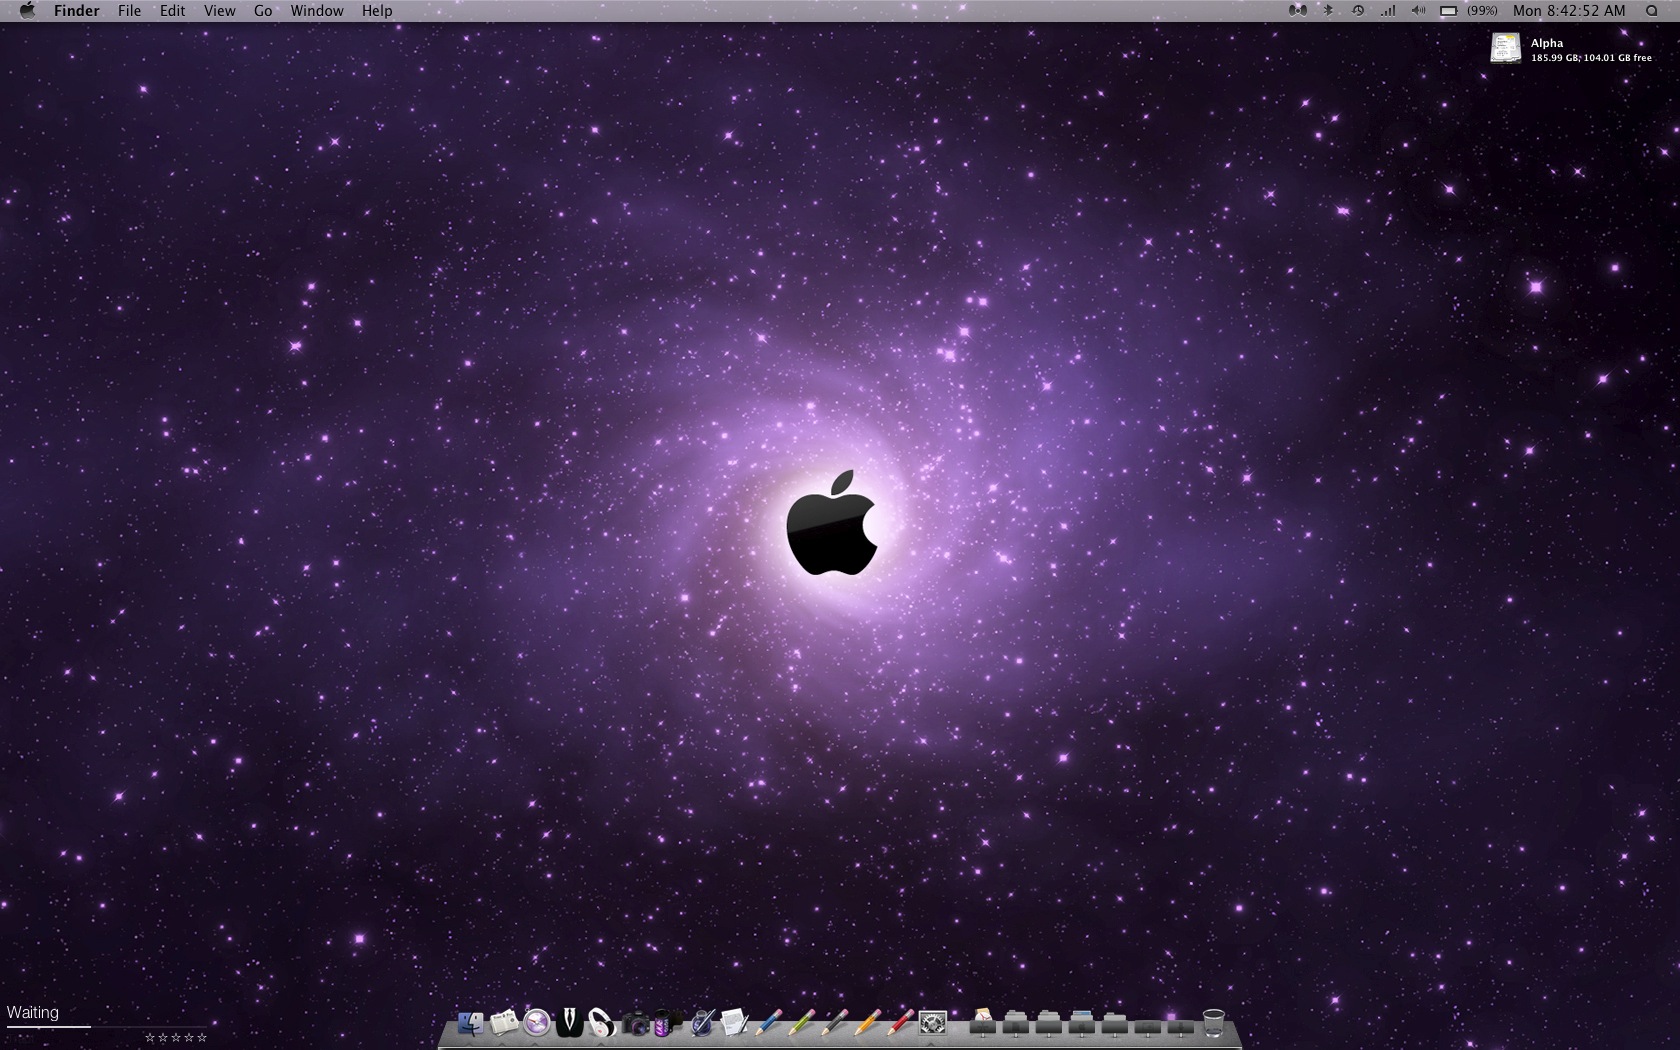
Task: Open the Window menu
Action: [x=317, y=11]
